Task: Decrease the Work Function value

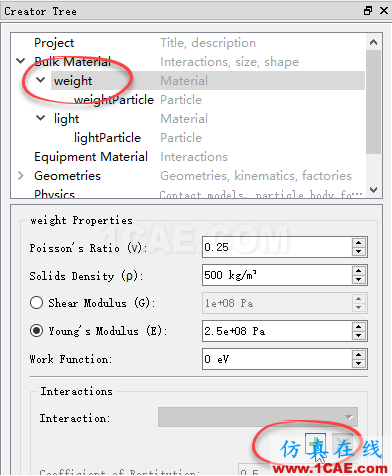Action: coord(359,364)
